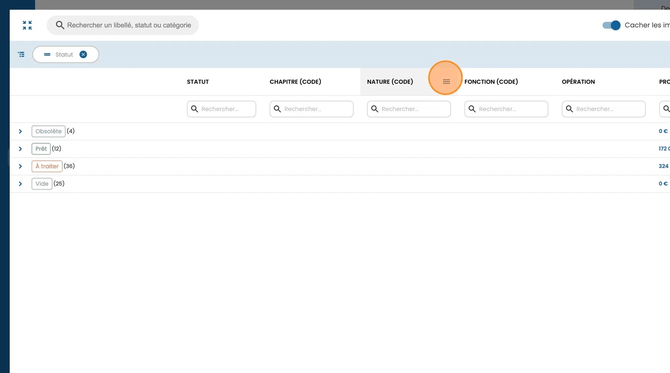Toggle the 'Cacher les' switch
670x373 pixels.
(611, 25)
